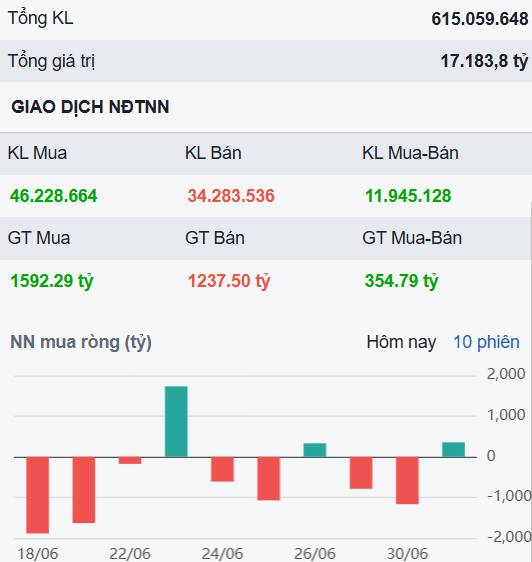Click the KL Mua-Bán column header
532x562 pixels.
tap(410, 153)
